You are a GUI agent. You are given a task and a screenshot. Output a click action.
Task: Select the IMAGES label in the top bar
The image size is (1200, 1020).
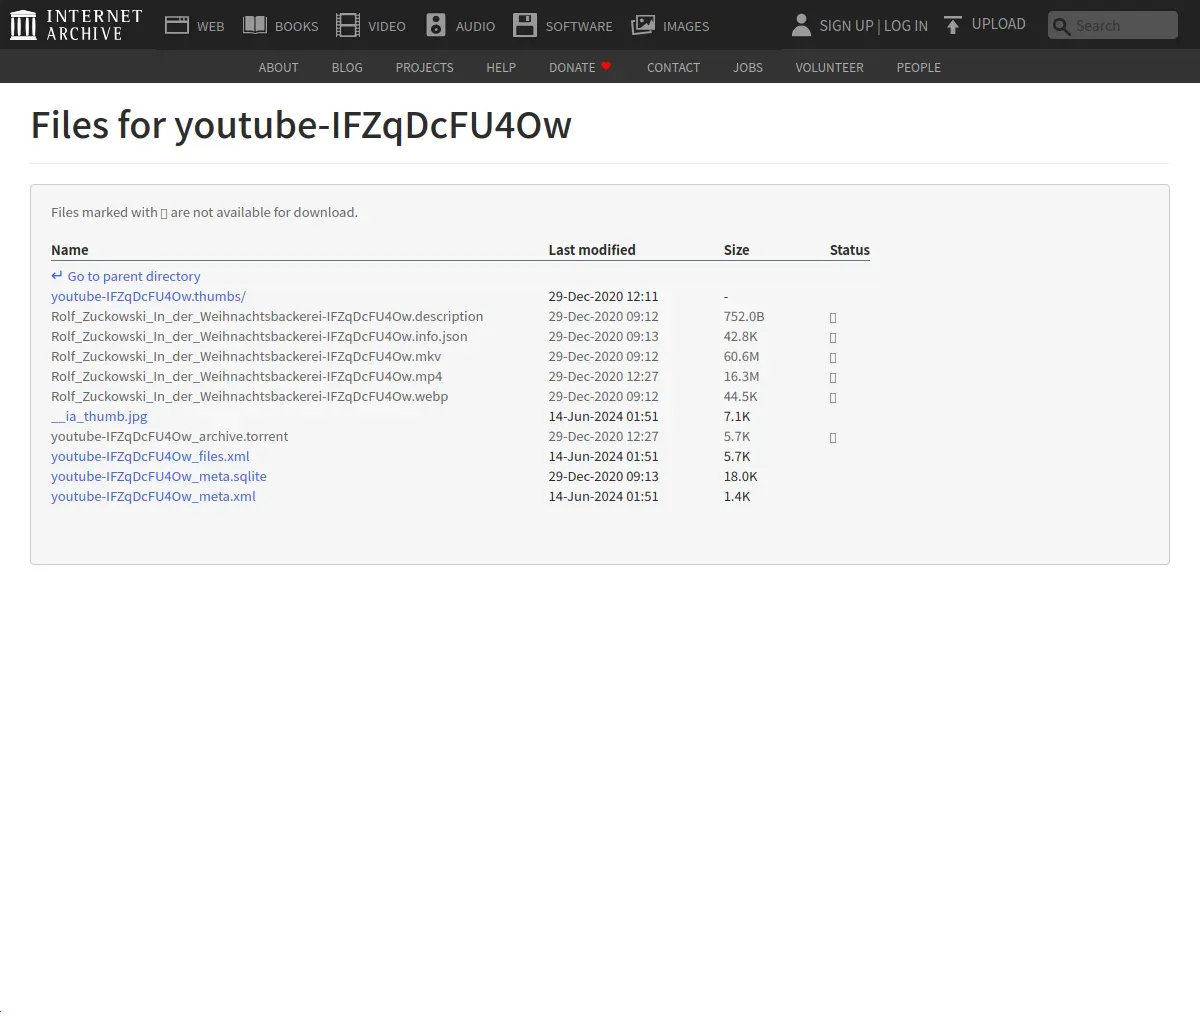(686, 26)
